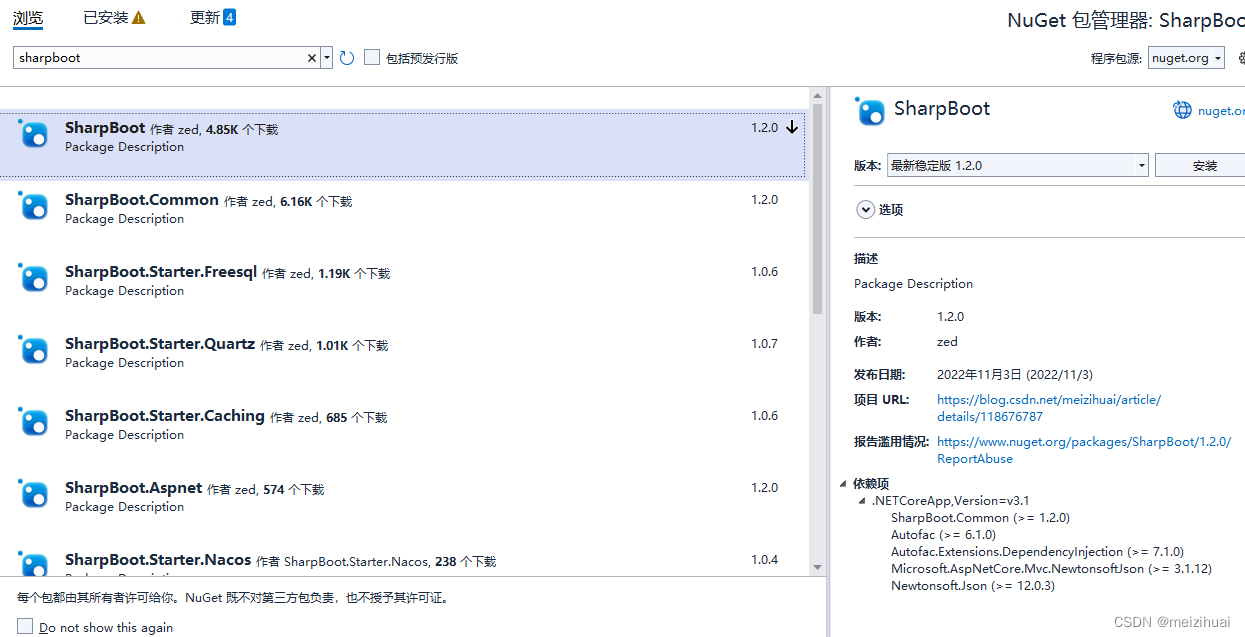The image size is (1245, 637).
Task: Click the package list scrollbar down arrow
Action: coord(817,566)
